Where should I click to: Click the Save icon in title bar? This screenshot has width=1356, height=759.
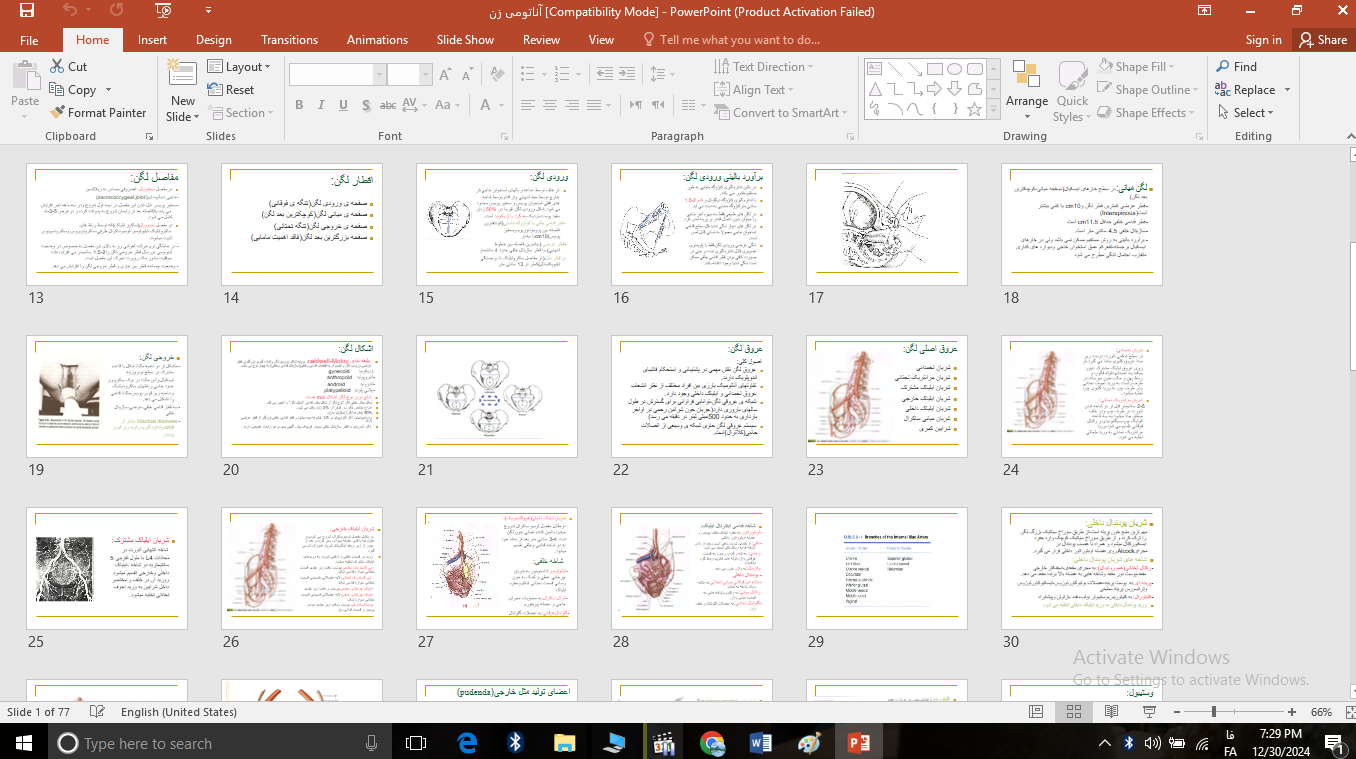[x=26, y=11]
